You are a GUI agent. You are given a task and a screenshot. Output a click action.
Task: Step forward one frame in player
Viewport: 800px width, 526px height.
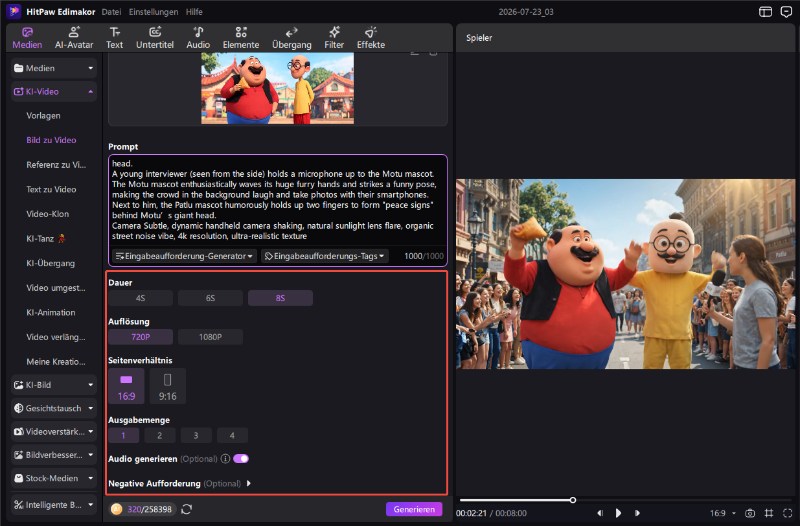(637, 513)
